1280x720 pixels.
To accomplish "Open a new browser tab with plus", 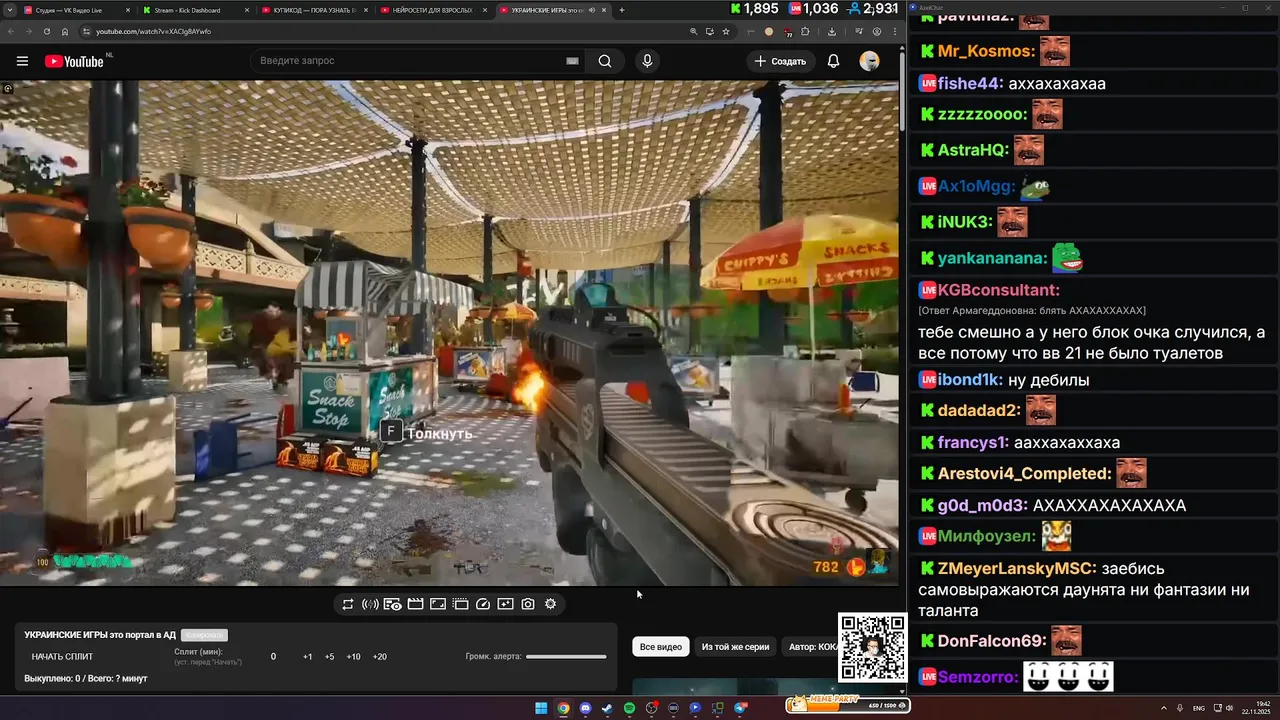I will click(622, 10).
